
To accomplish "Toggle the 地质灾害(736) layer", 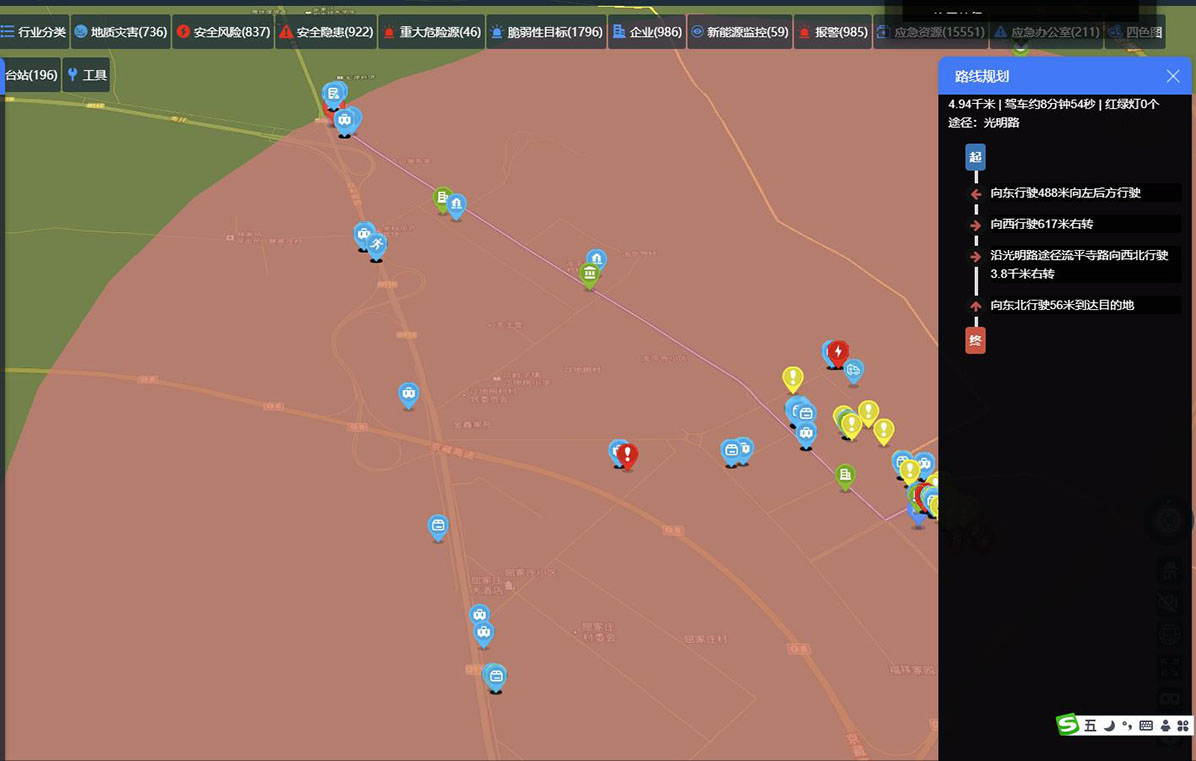I will tap(121, 32).
